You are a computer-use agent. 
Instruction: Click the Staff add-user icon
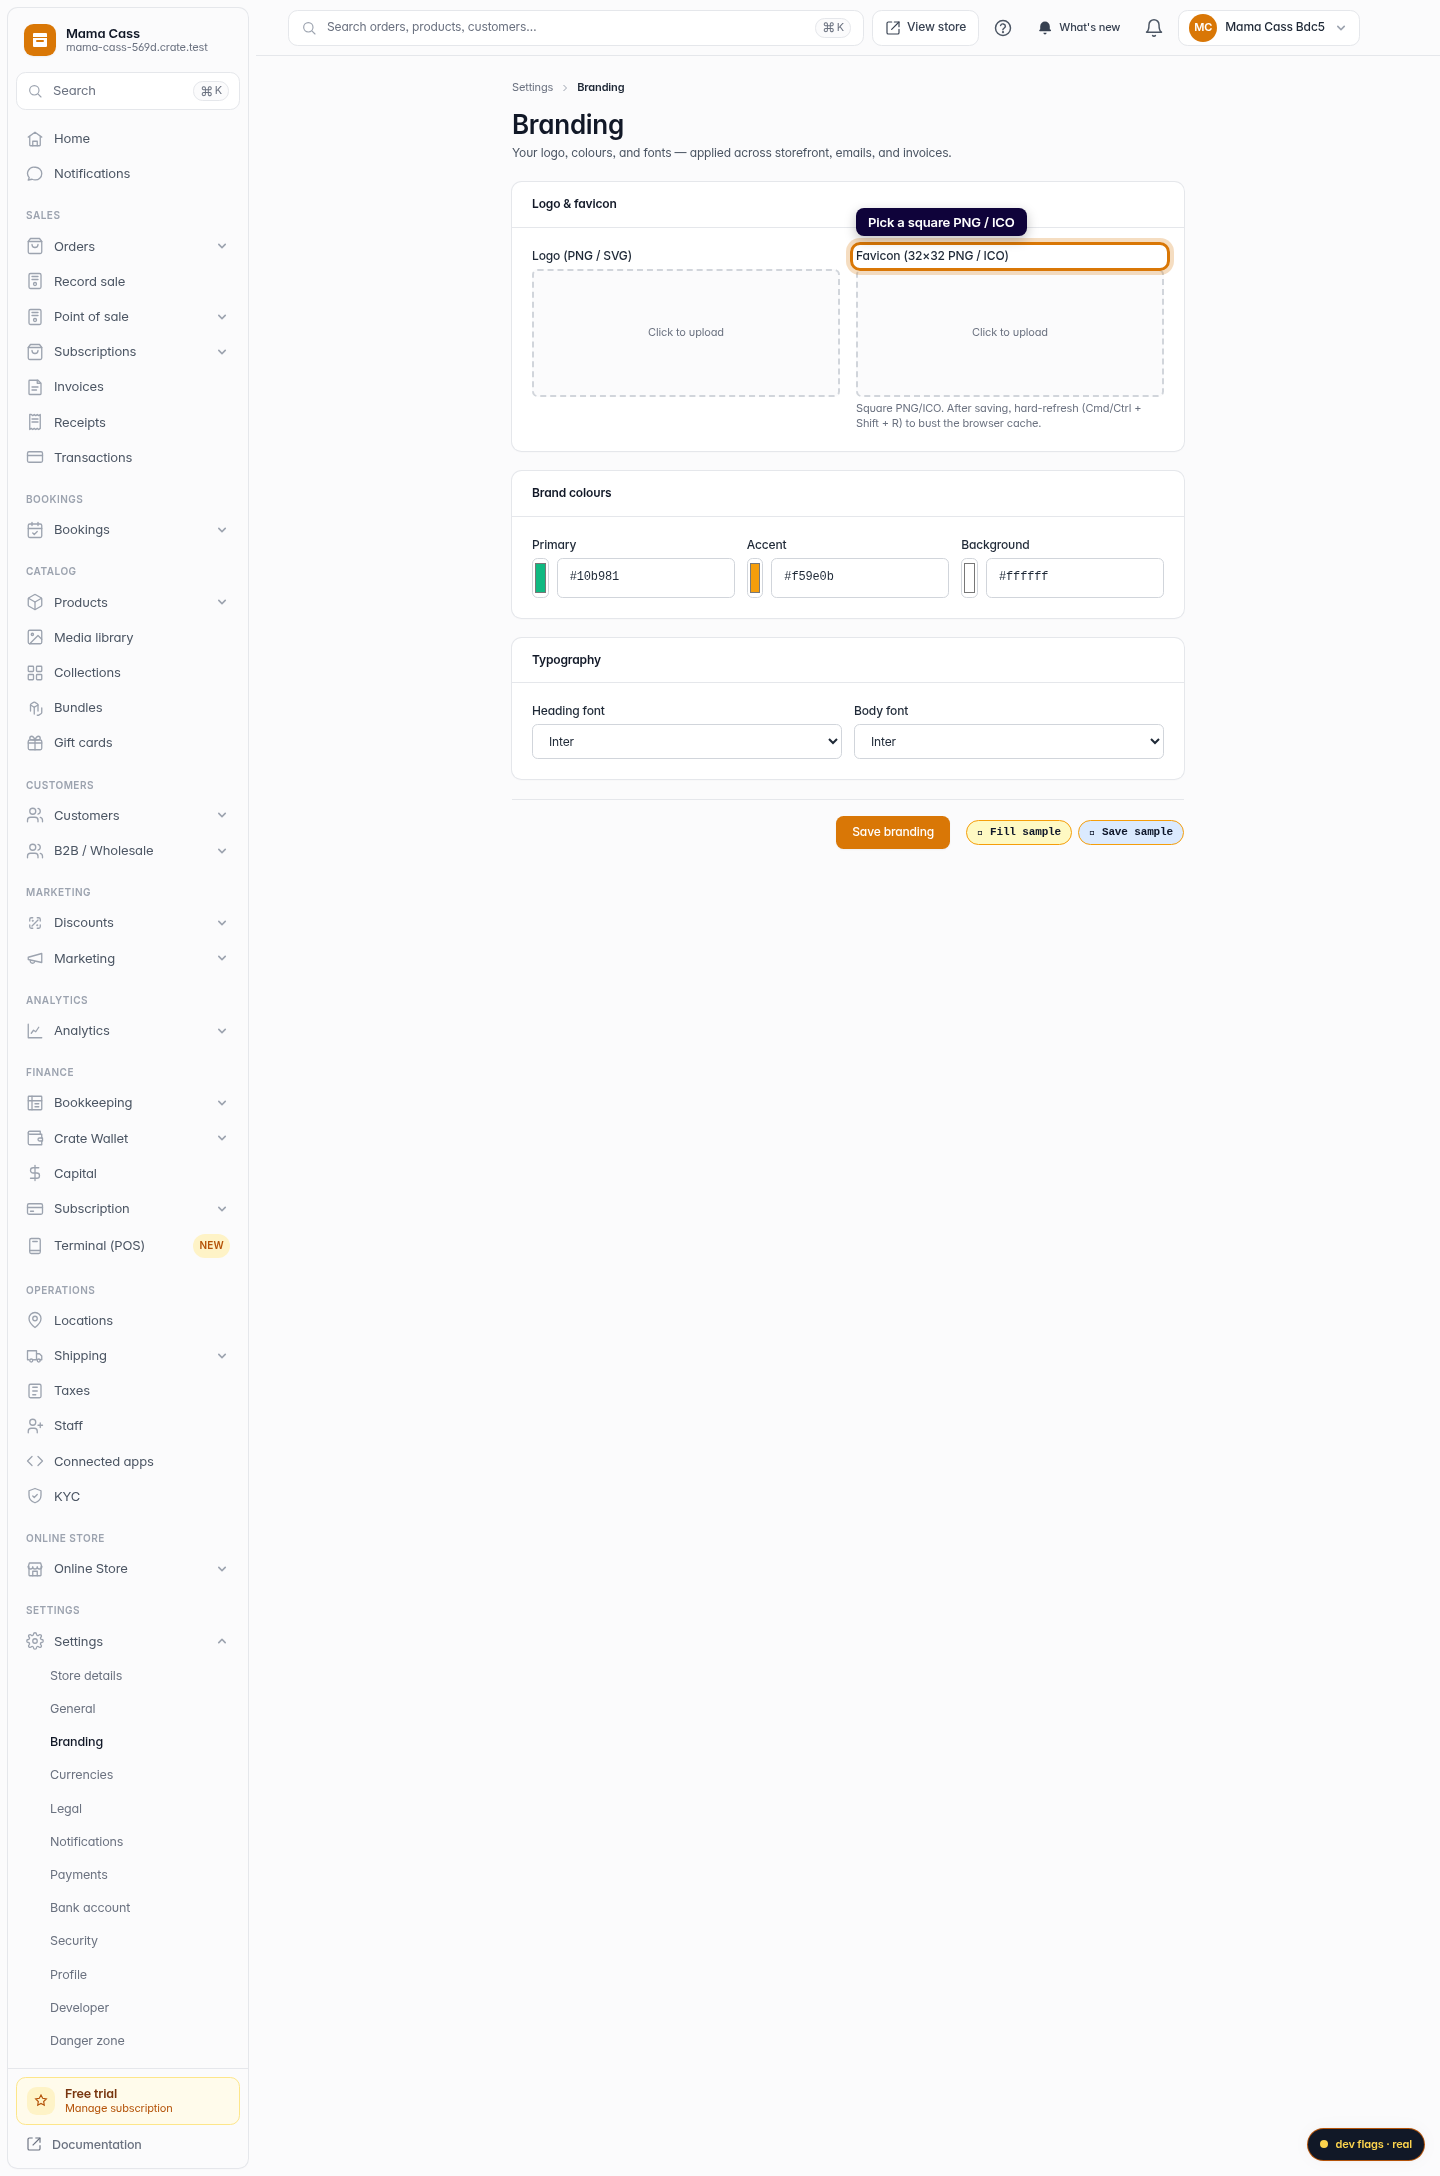pos(35,1426)
